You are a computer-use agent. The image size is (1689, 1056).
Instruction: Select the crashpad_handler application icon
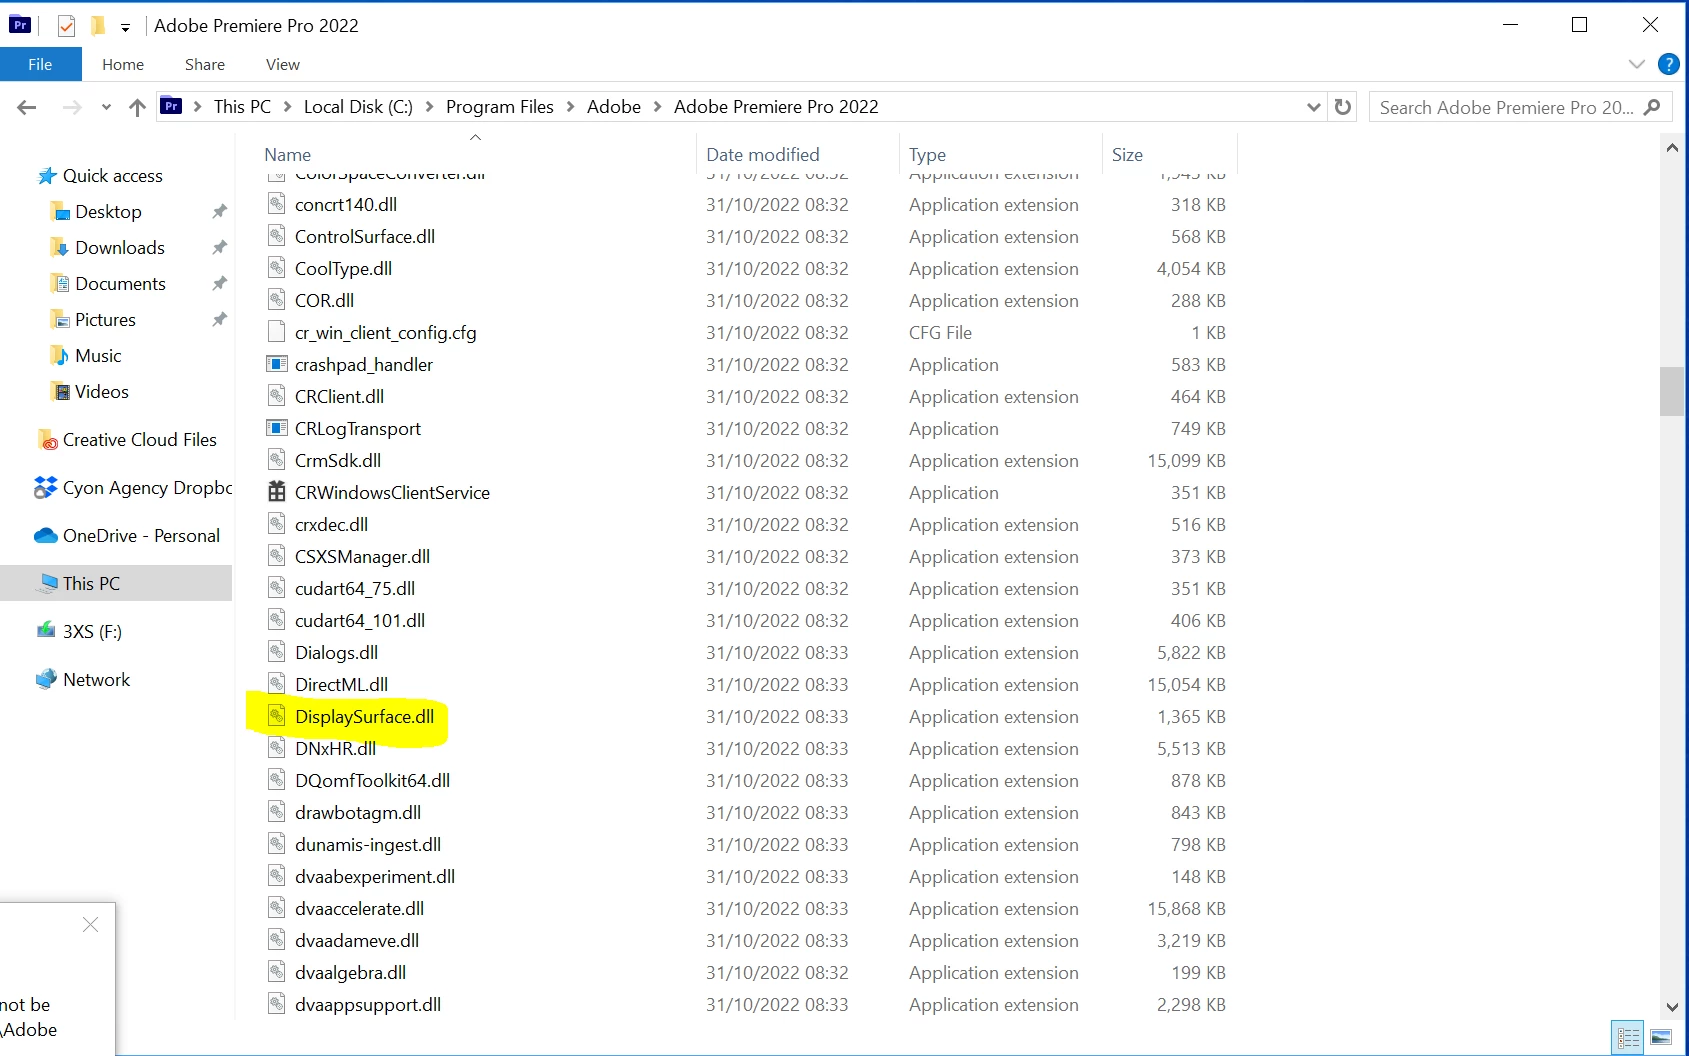[x=277, y=364]
